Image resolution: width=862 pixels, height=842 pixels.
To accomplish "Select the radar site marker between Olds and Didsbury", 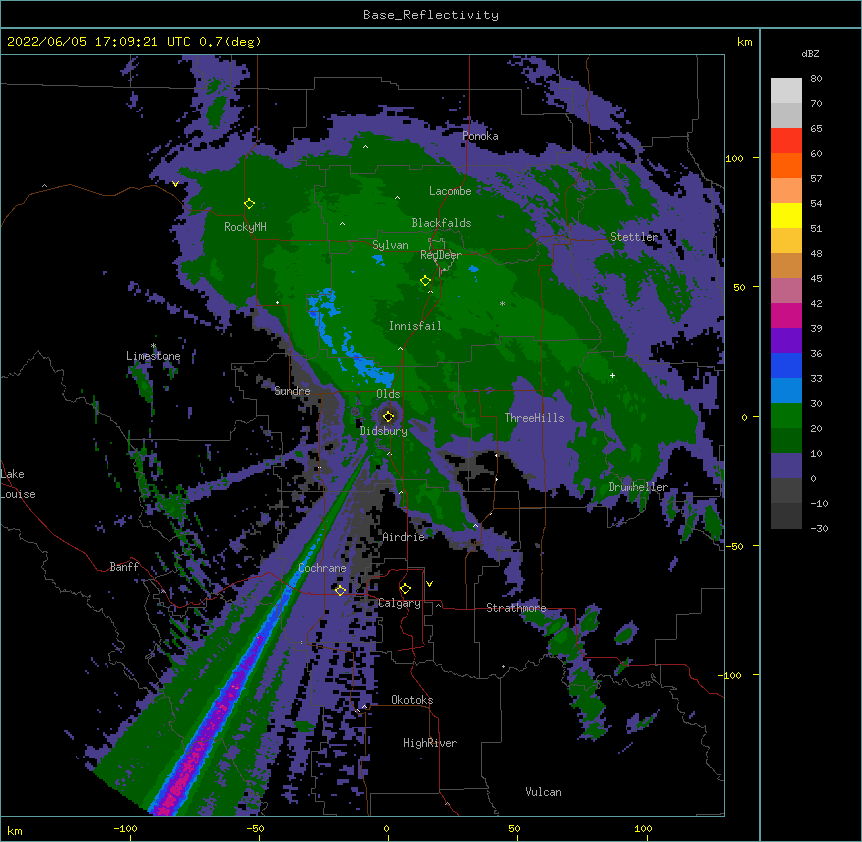I will [x=388, y=416].
